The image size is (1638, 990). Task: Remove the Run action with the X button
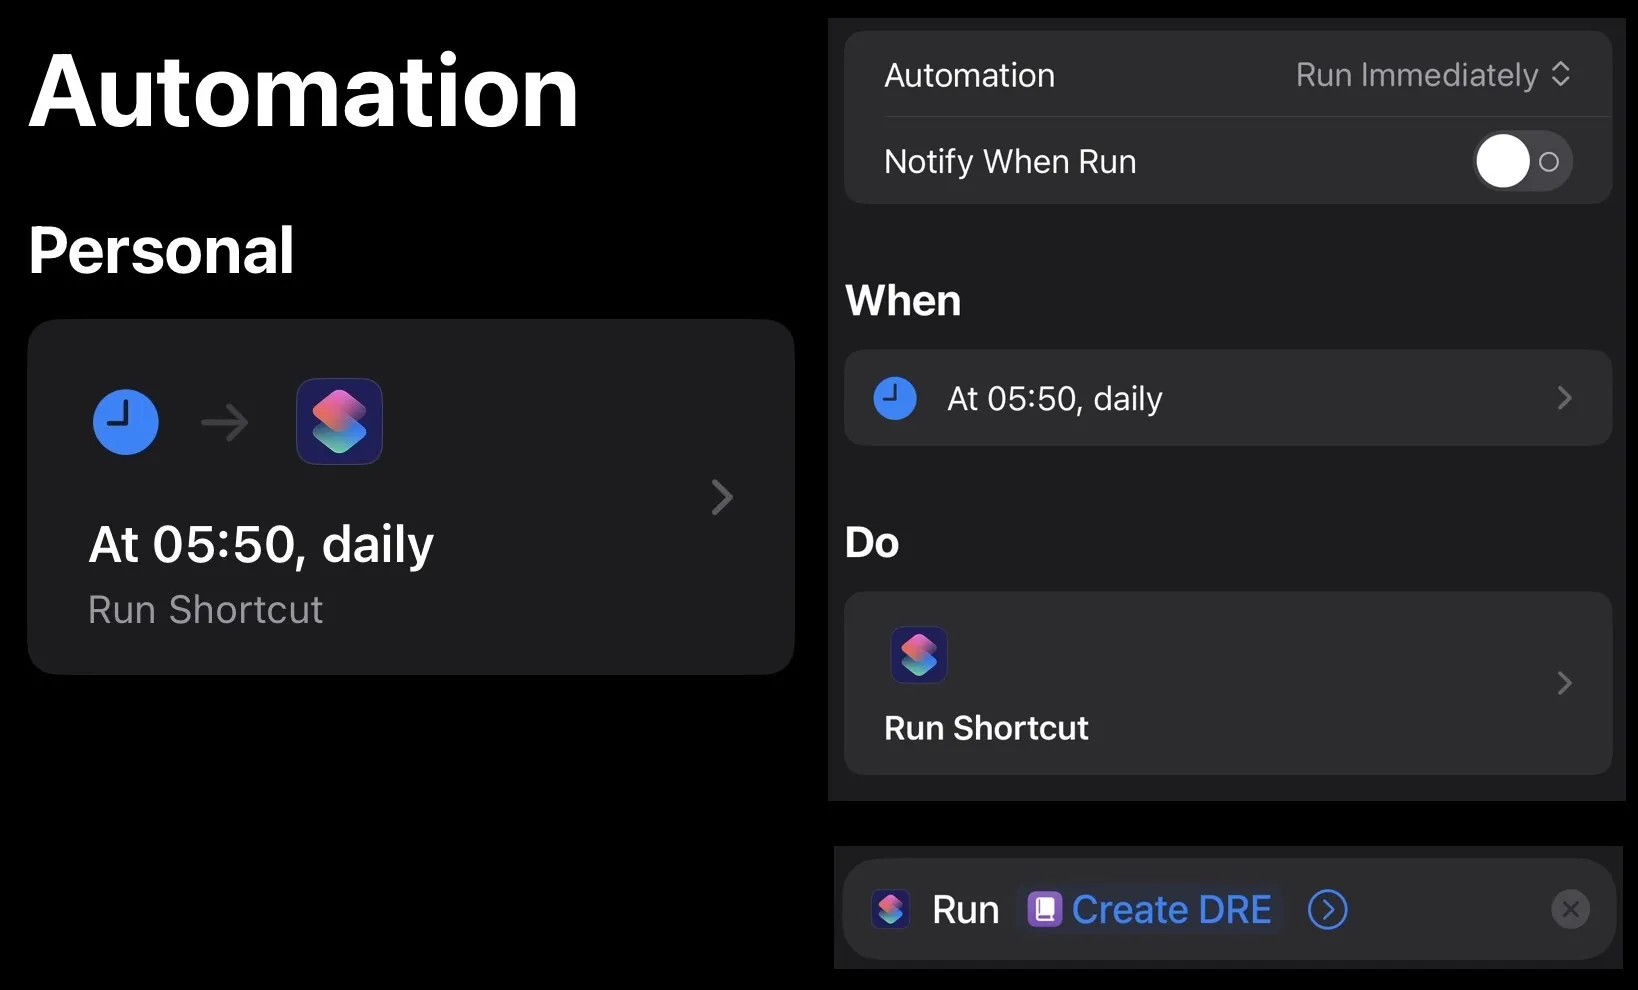point(1570,910)
